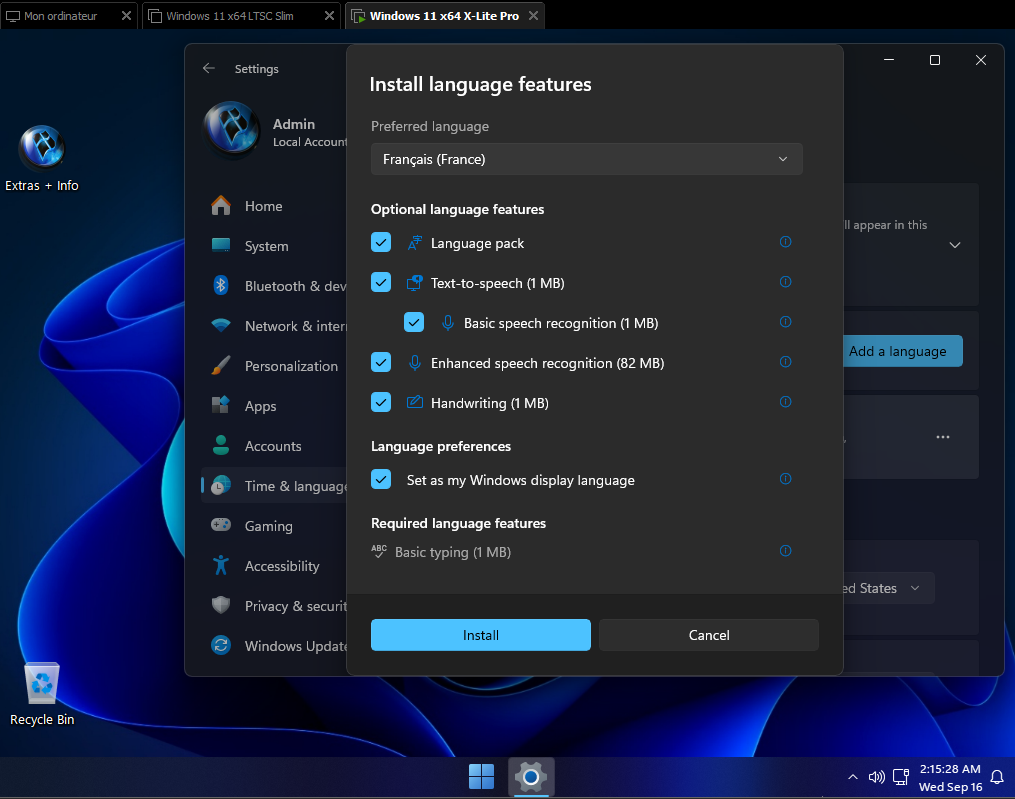Image resolution: width=1015 pixels, height=799 pixels.
Task: Click the Add a language button
Action: 902,351
